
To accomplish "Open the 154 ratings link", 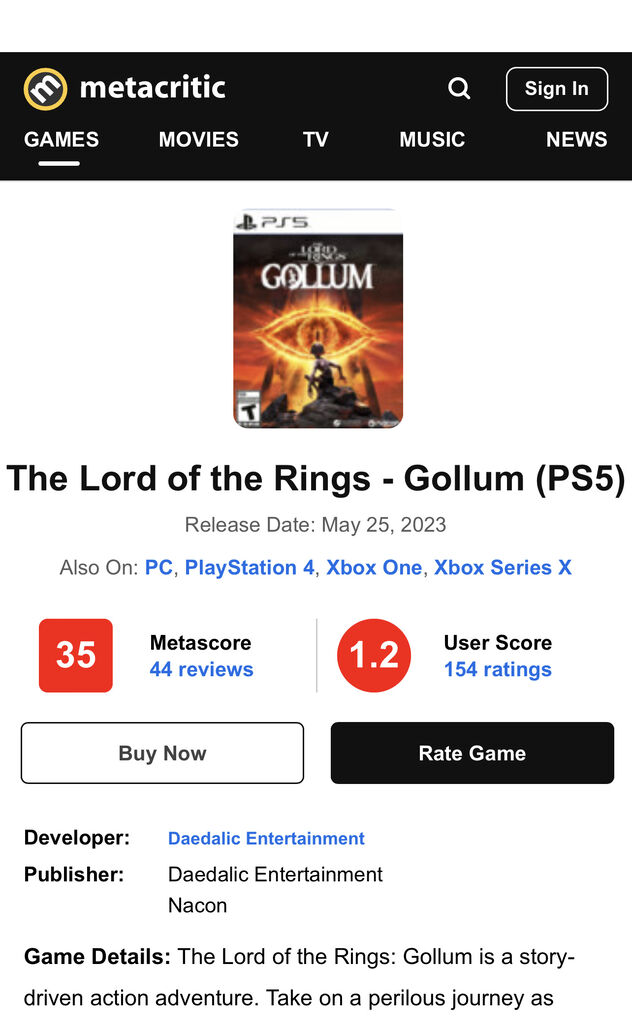I will tap(497, 669).
